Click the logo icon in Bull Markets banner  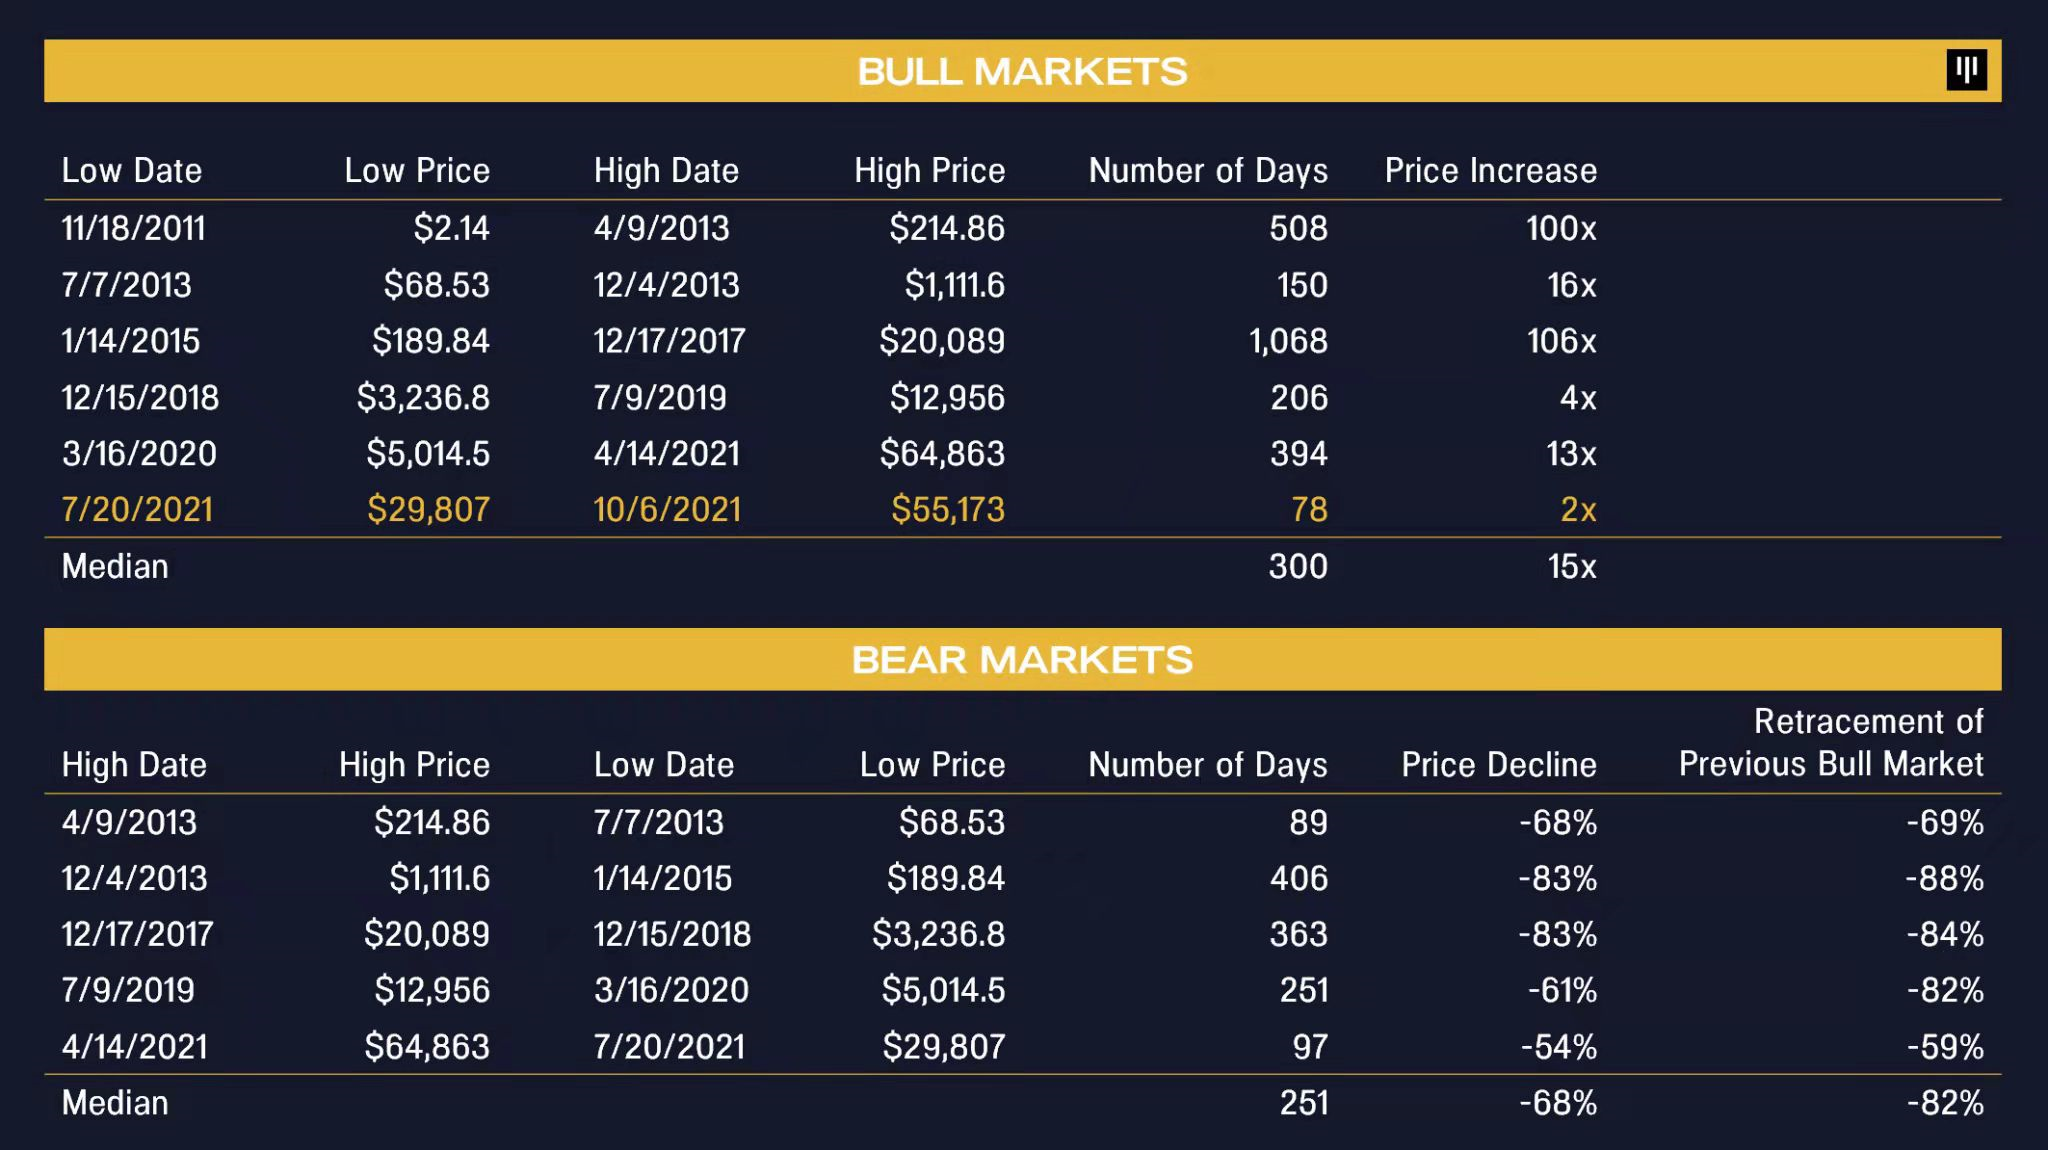click(x=1965, y=70)
